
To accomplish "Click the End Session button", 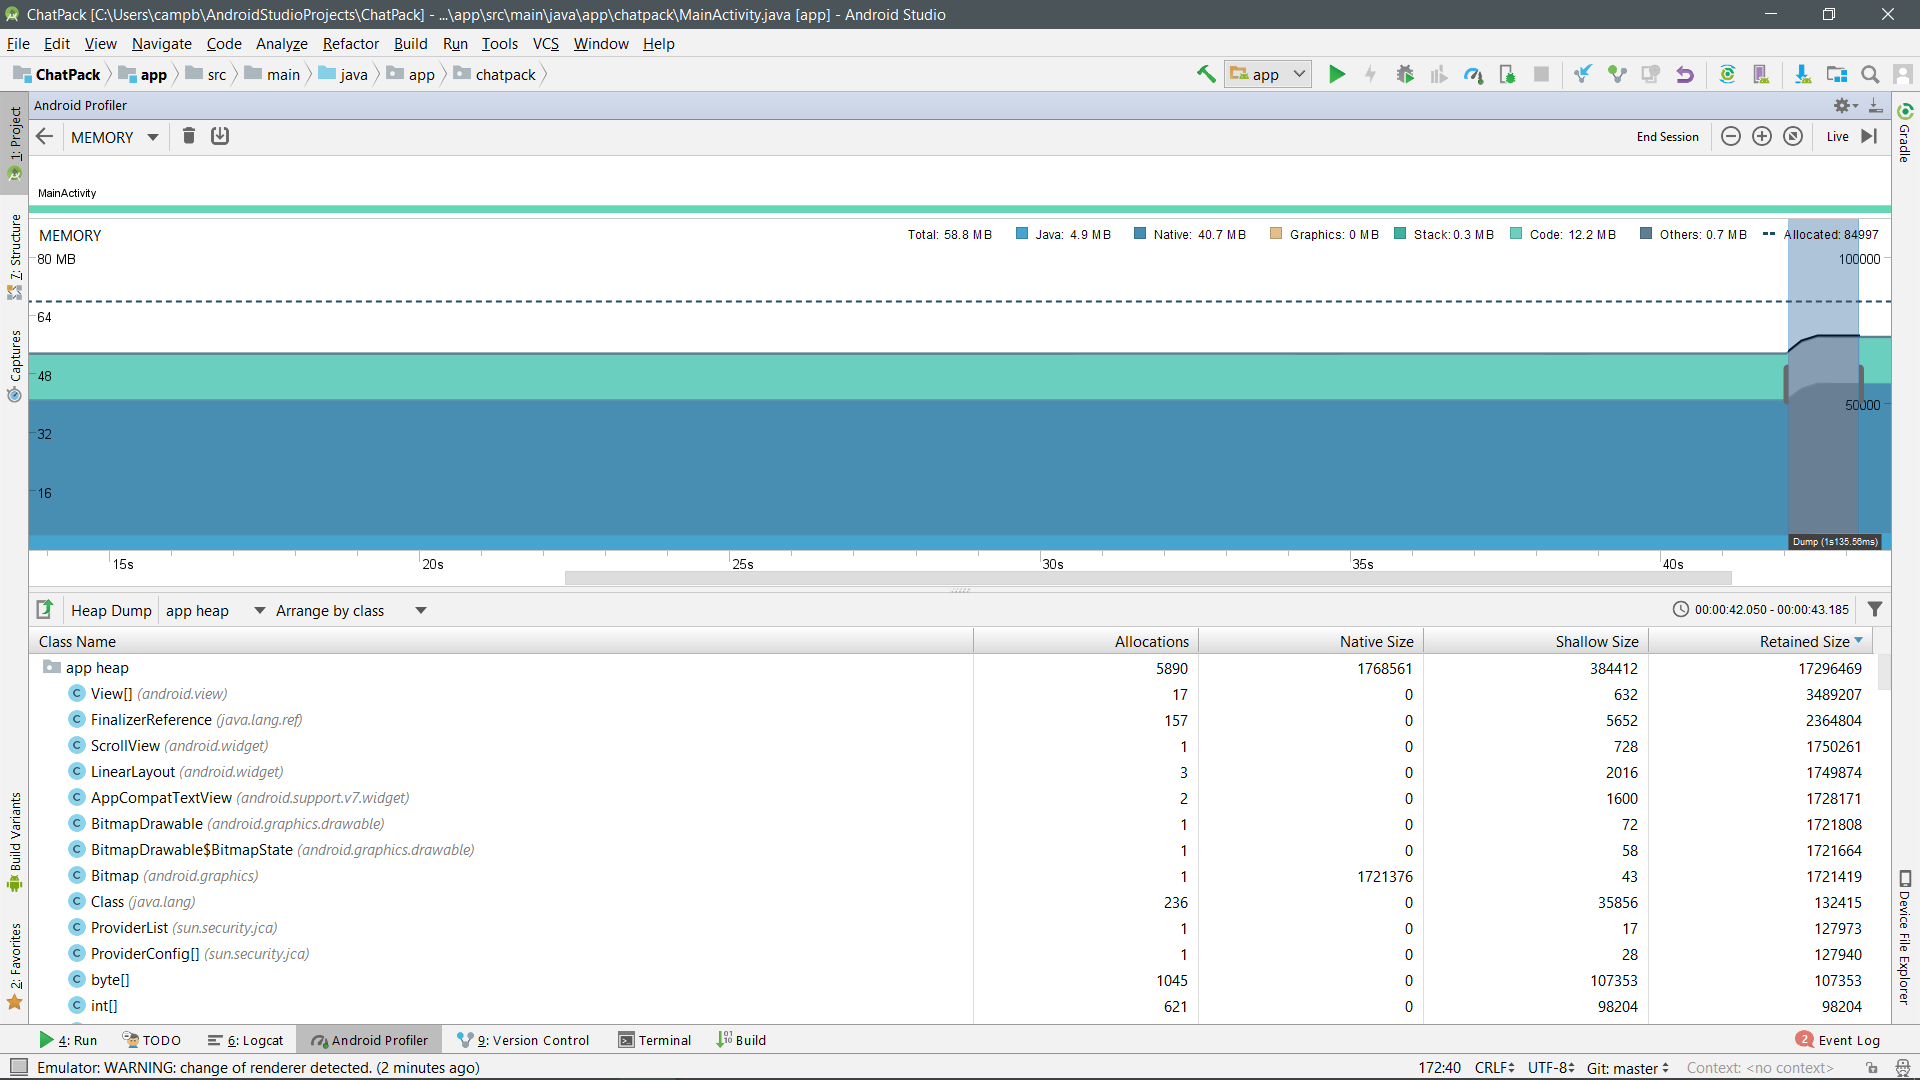I will pyautogui.click(x=1667, y=137).
